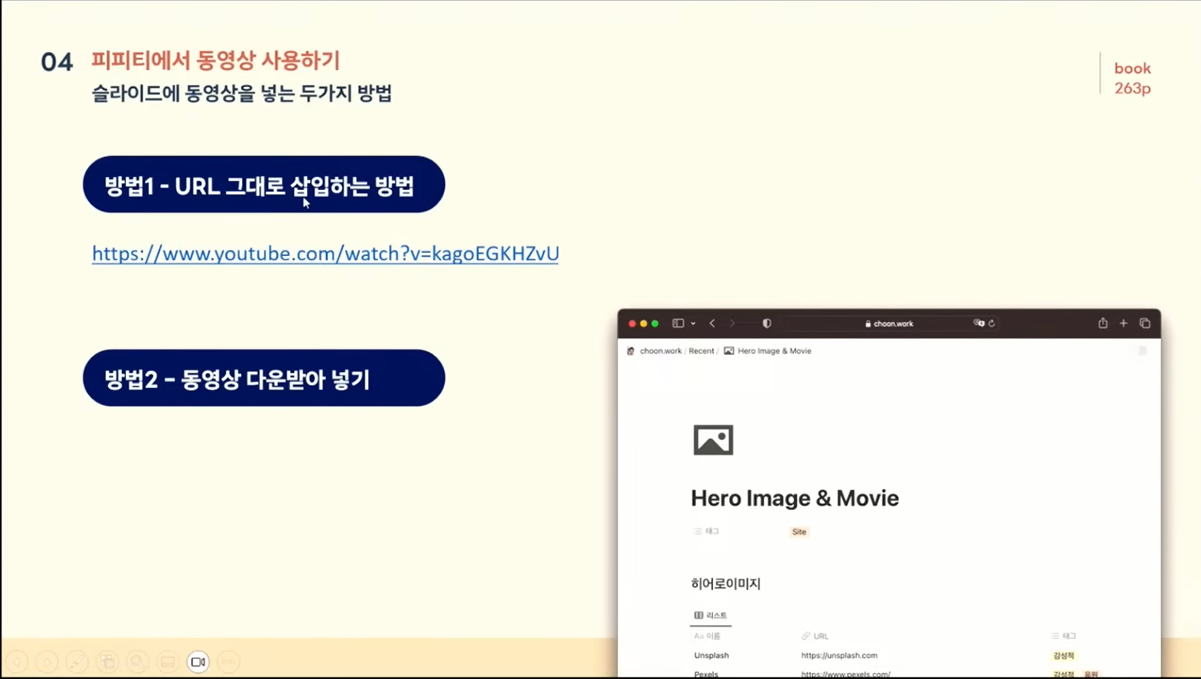The image size is (1201, 679).
Task: Click the 태그 column header in the table
Action: (1064, 636)
